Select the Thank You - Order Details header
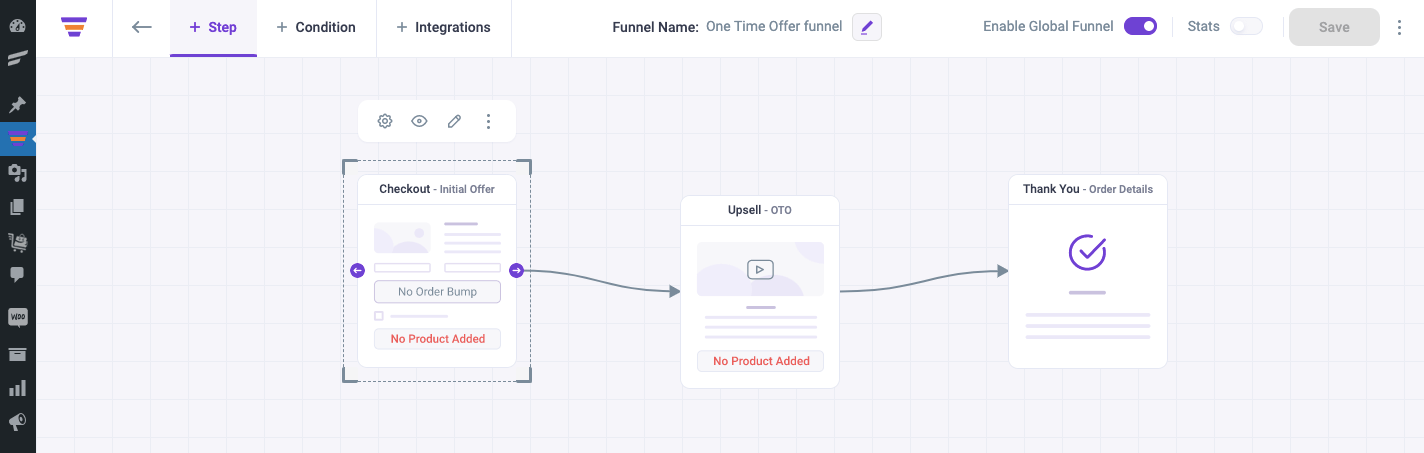Image resolution: width=1424 pixels, height=453 pixels. tap(1087, 189)
